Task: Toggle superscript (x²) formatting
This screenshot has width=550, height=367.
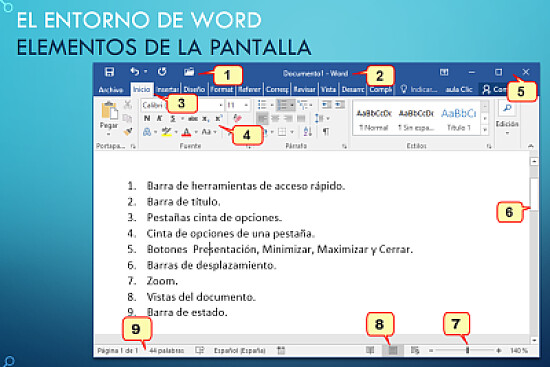Action: click(219, 118)
